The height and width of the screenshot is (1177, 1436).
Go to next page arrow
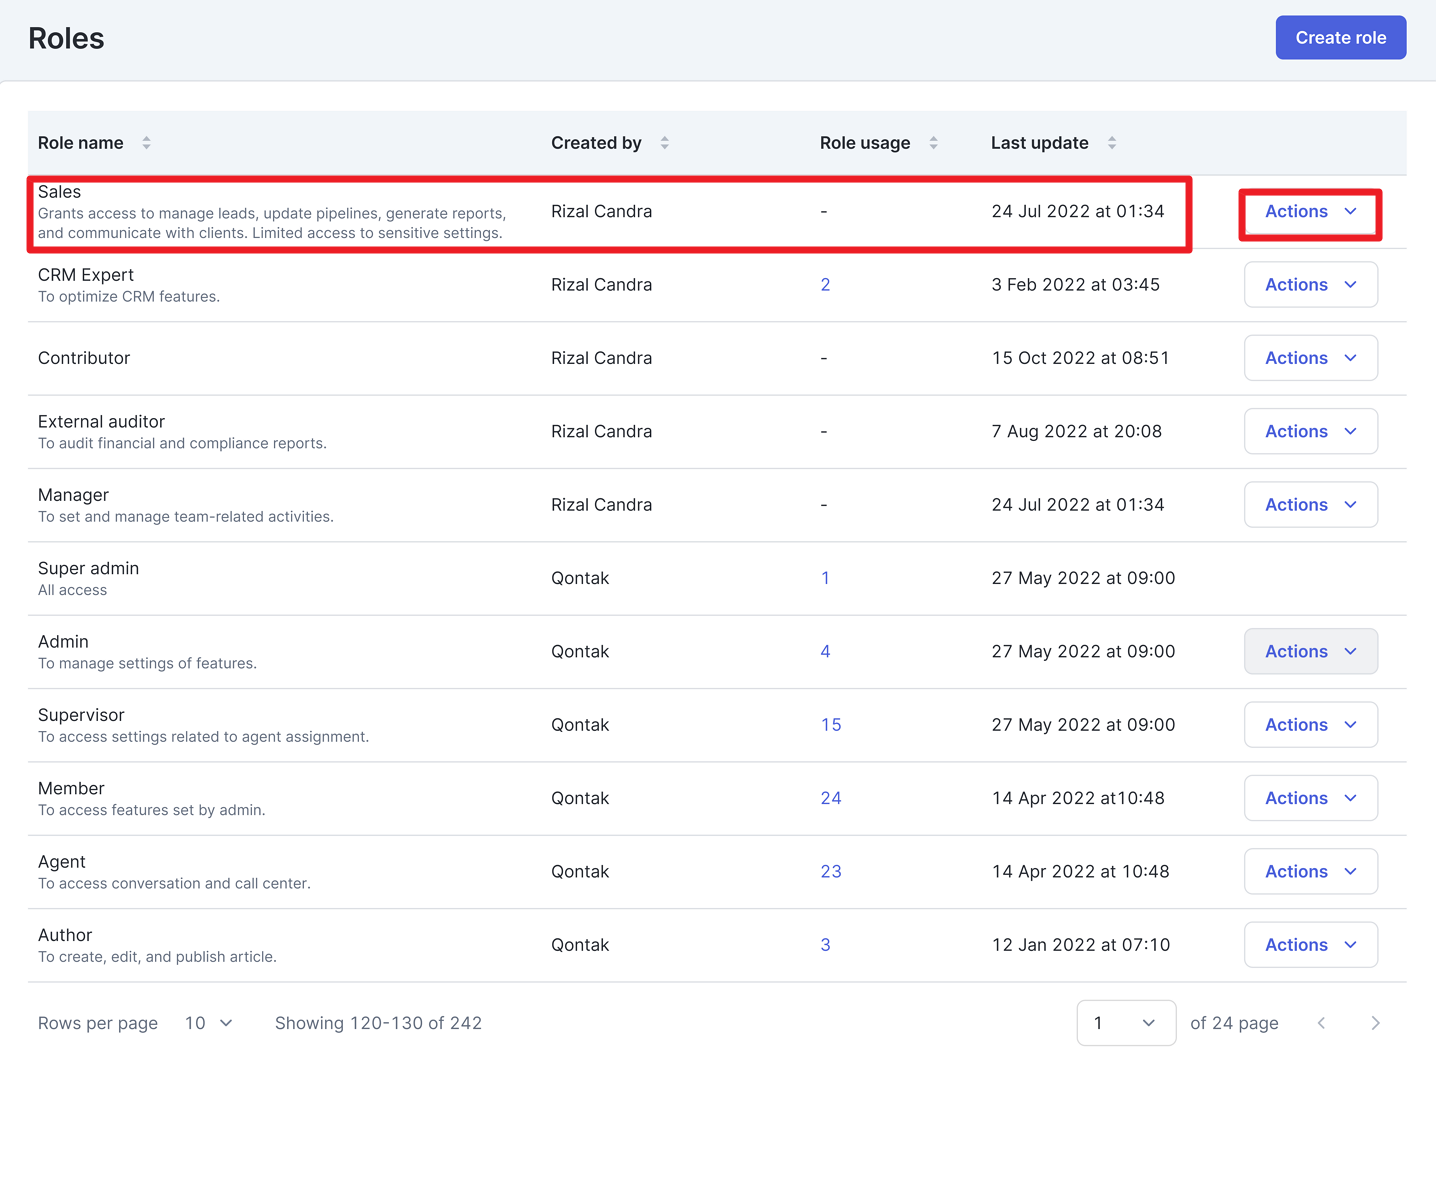[1375, 1023]
